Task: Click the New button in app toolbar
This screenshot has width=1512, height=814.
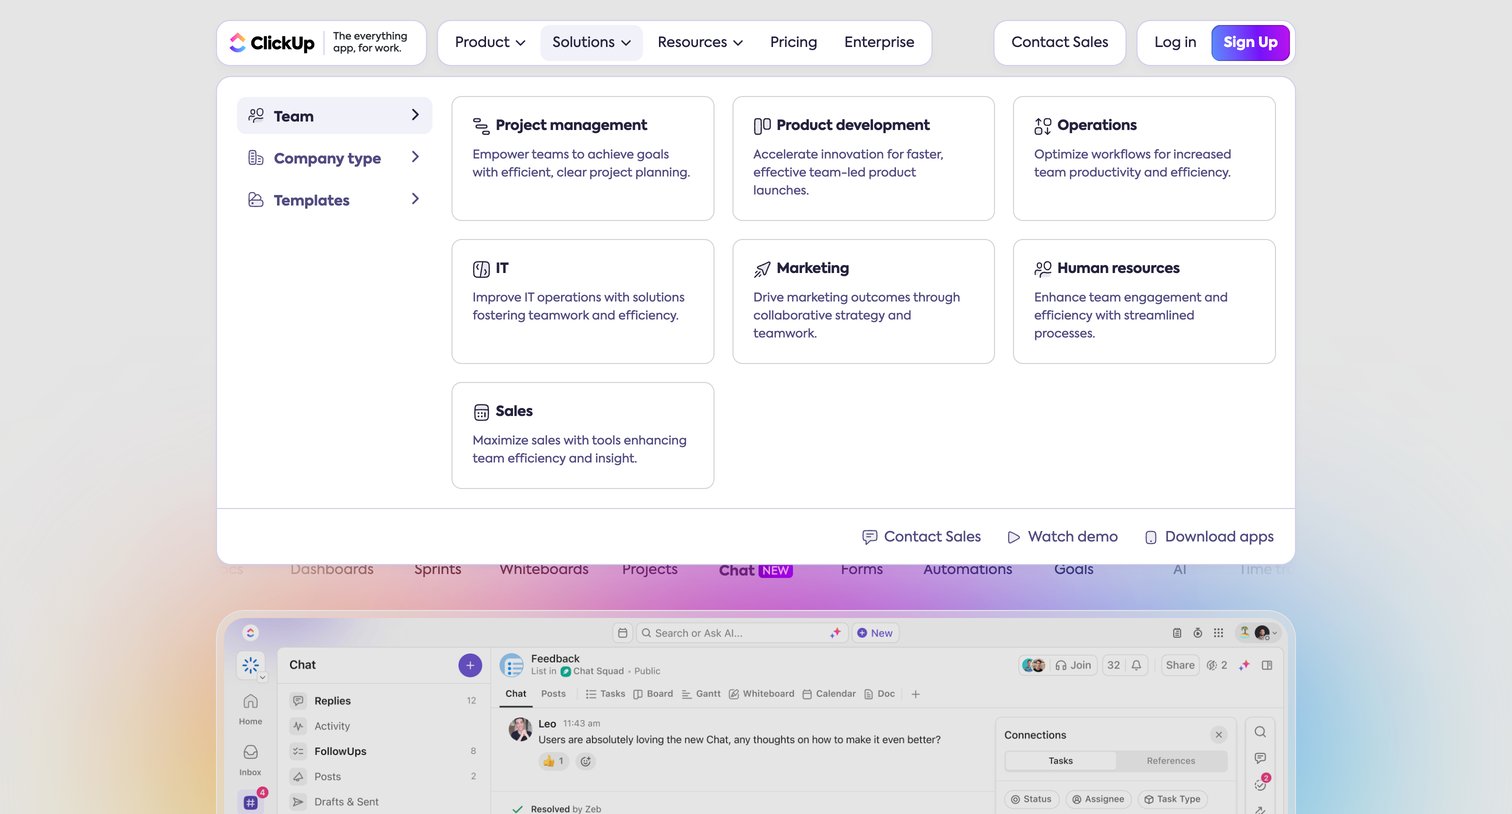Action: 875,633
